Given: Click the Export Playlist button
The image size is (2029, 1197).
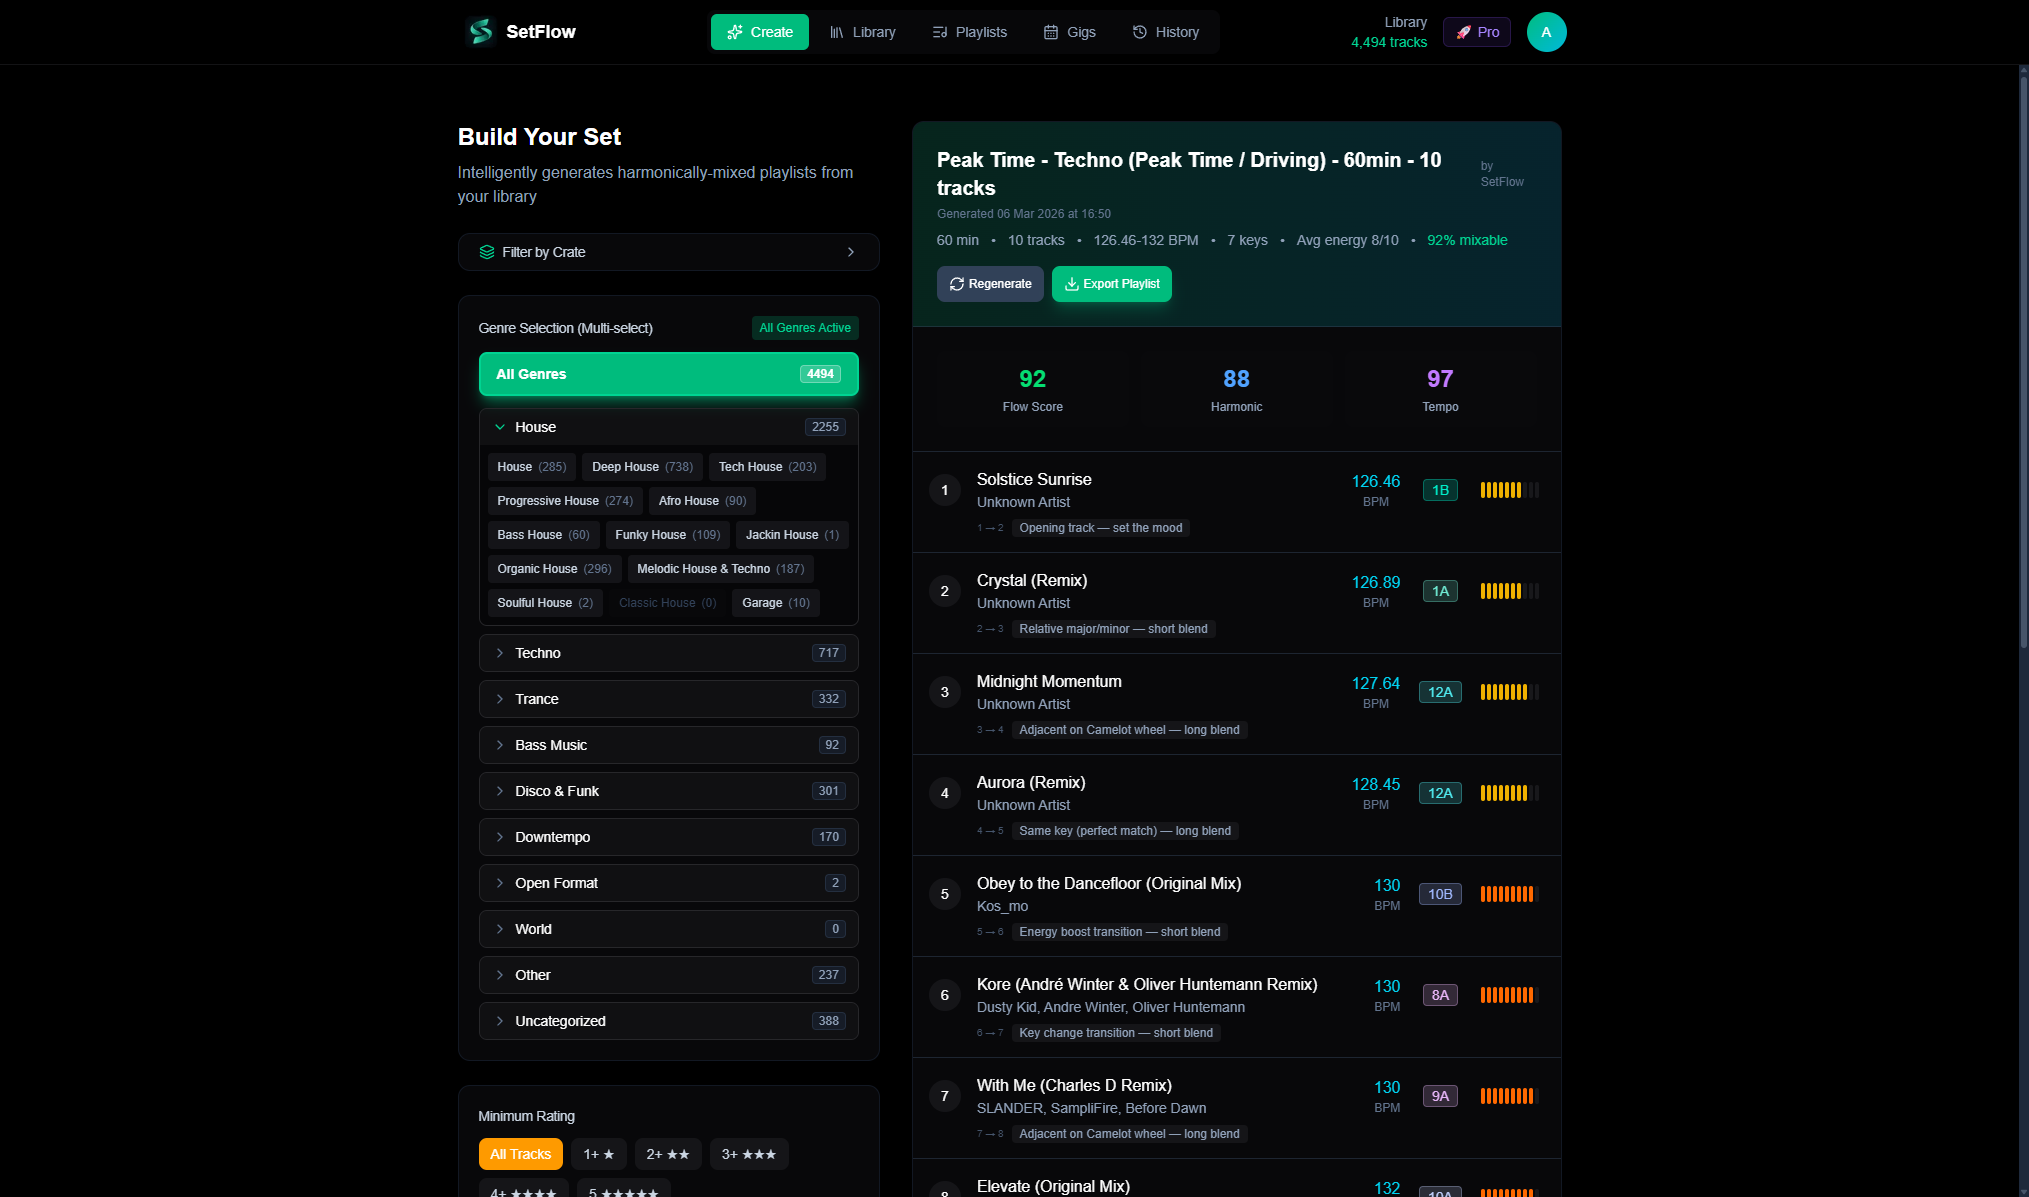Looking at the screenshot, I should [x=1111, y=283].
